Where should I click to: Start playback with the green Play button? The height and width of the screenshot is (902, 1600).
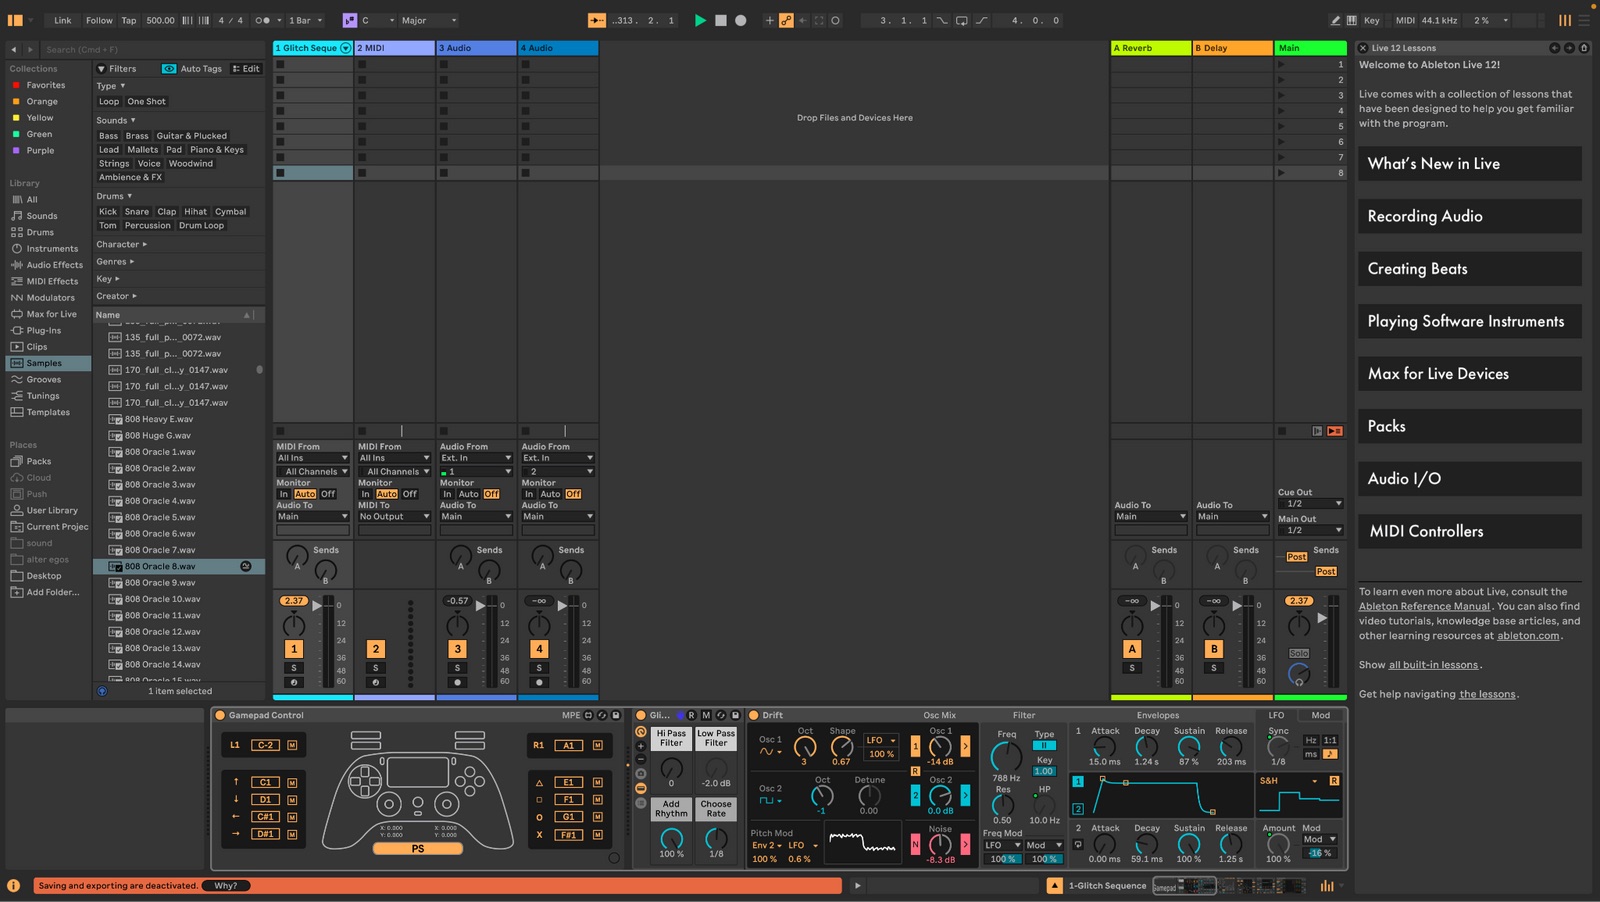point(700,20)
